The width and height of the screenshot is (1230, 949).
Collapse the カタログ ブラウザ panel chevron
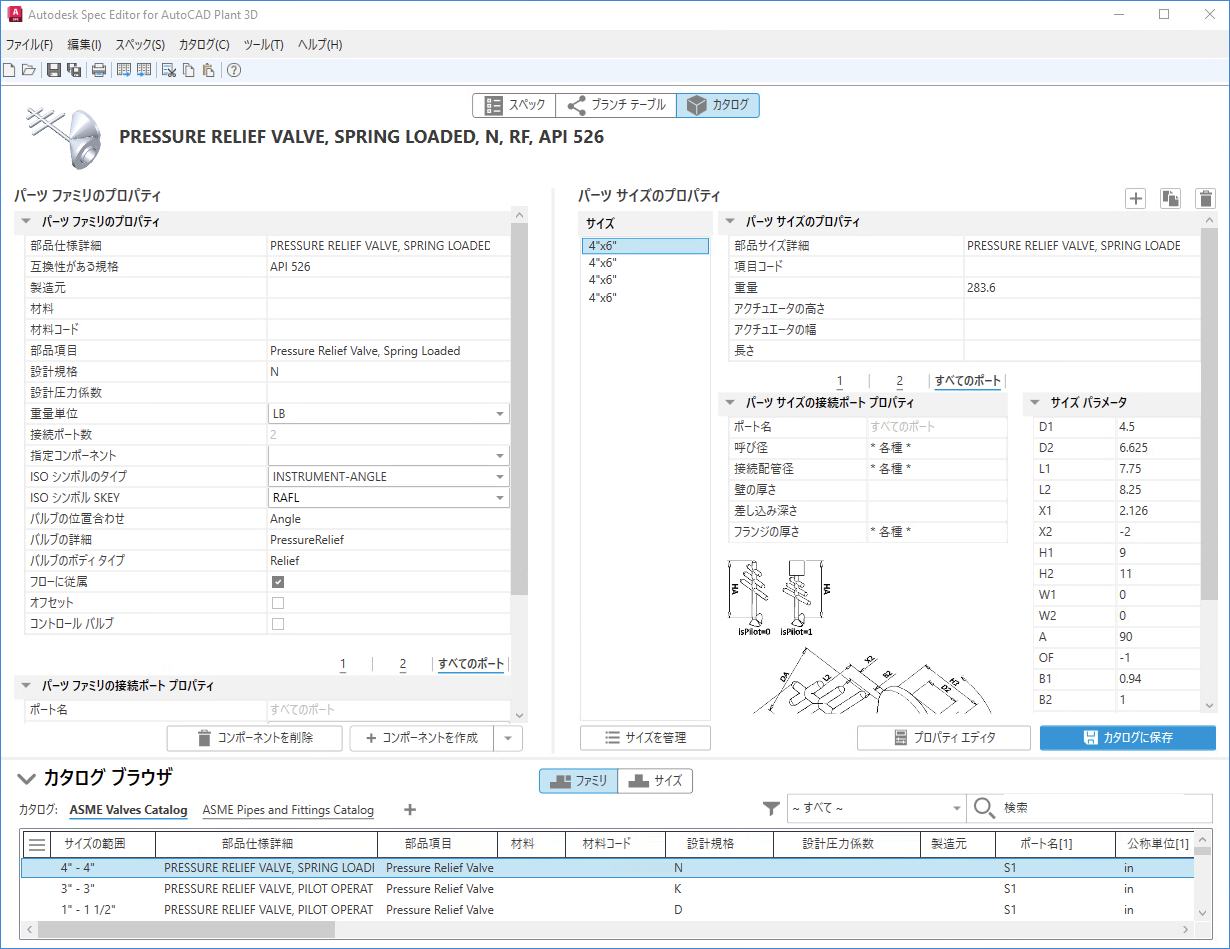point(25,779)
